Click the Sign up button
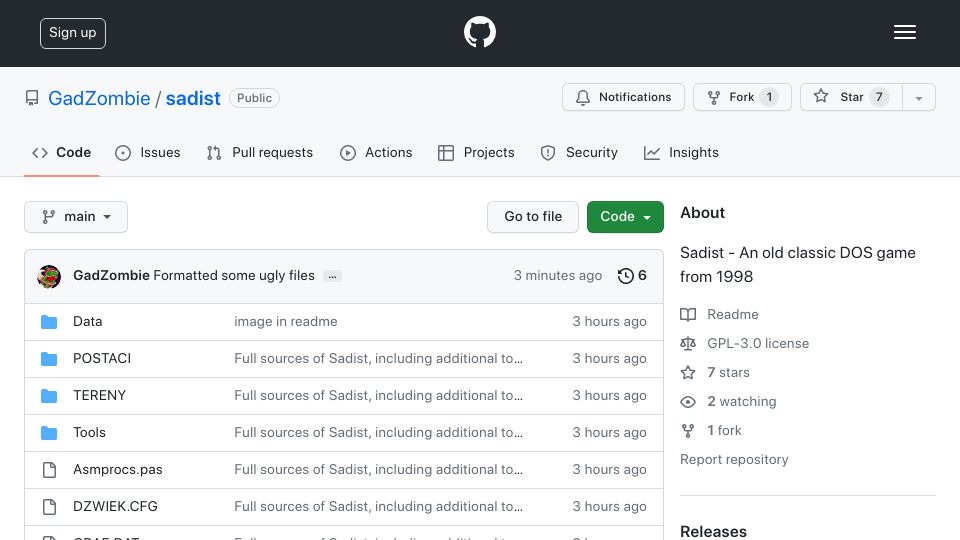 click(73, 33)
